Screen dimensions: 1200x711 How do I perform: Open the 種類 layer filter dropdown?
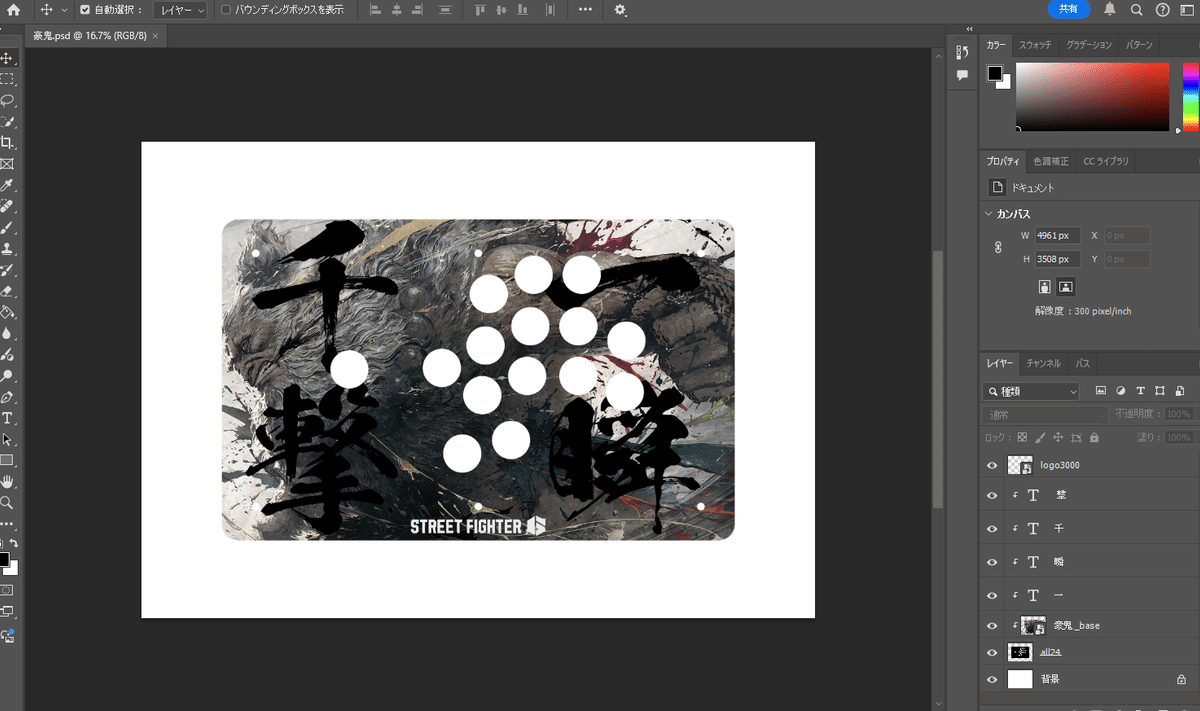[1032, 391]
